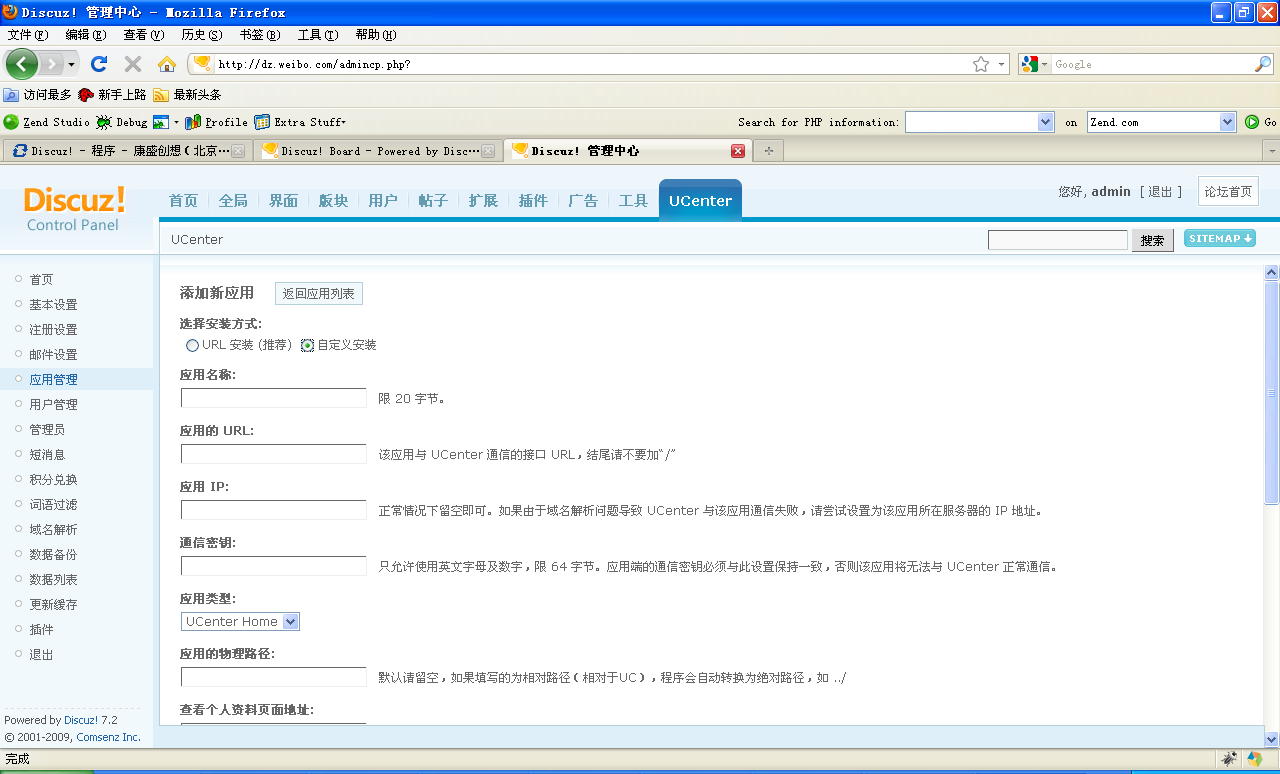Open the back/forward history dropdown arrow

click(72, 64)
